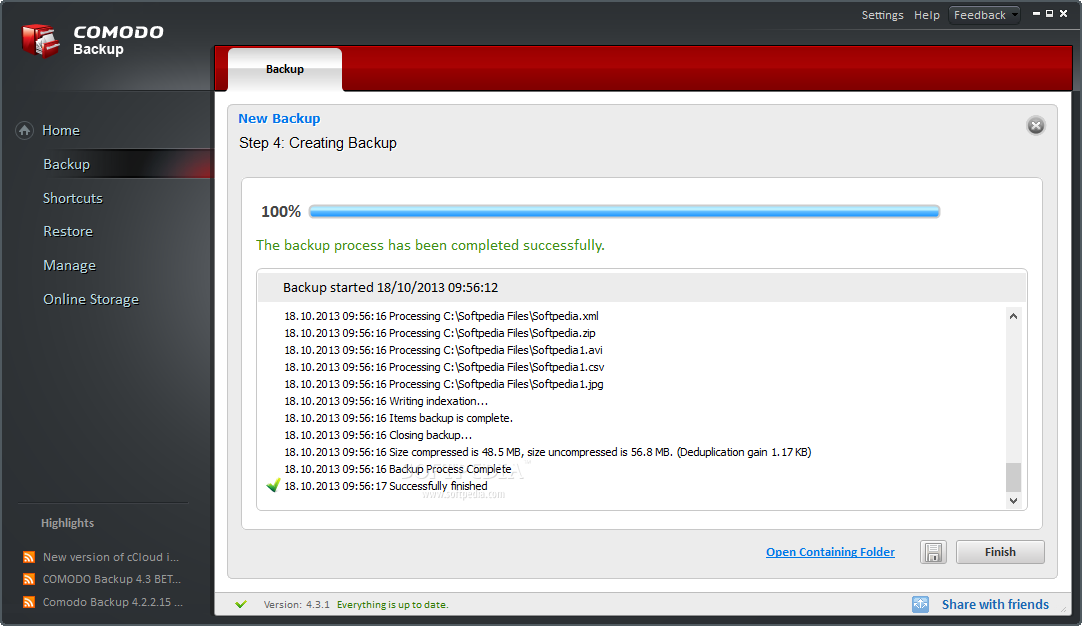Click RSS icon for Comodo Backup 4.2.2.15
1082x626 pixels.
29,602
